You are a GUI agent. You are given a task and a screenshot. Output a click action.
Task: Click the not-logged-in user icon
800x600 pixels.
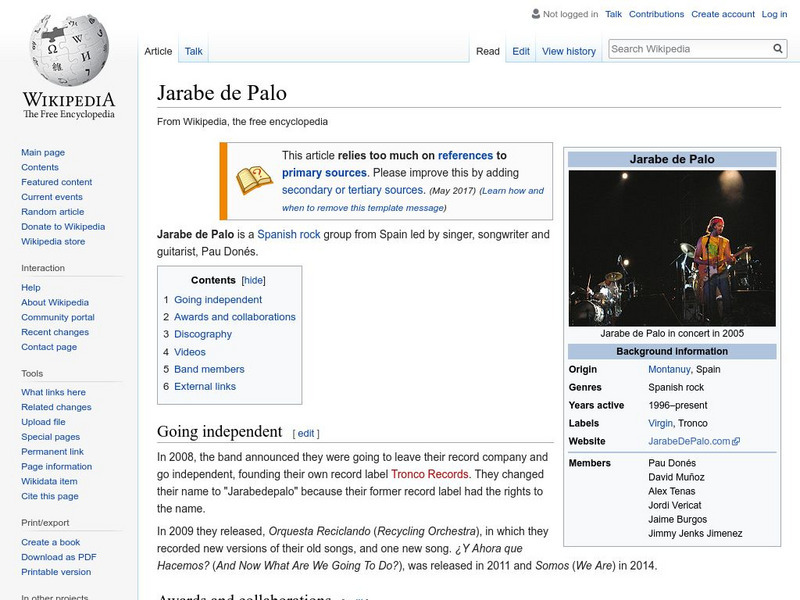point(535,15)
